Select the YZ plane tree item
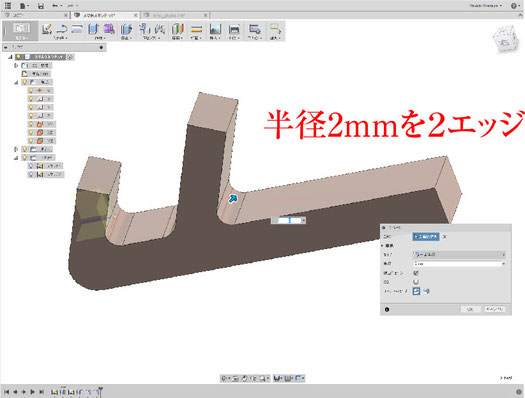This screenshot has height=398, width=525. (42, 141)
